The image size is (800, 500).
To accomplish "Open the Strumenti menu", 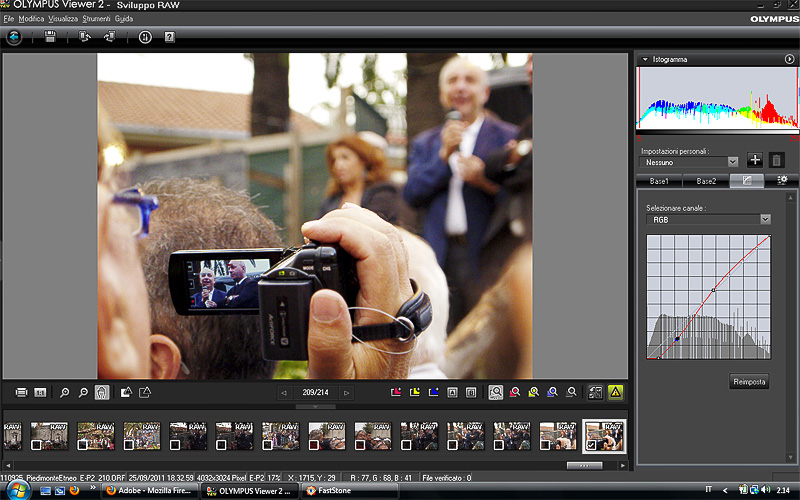I will [97, 19].
